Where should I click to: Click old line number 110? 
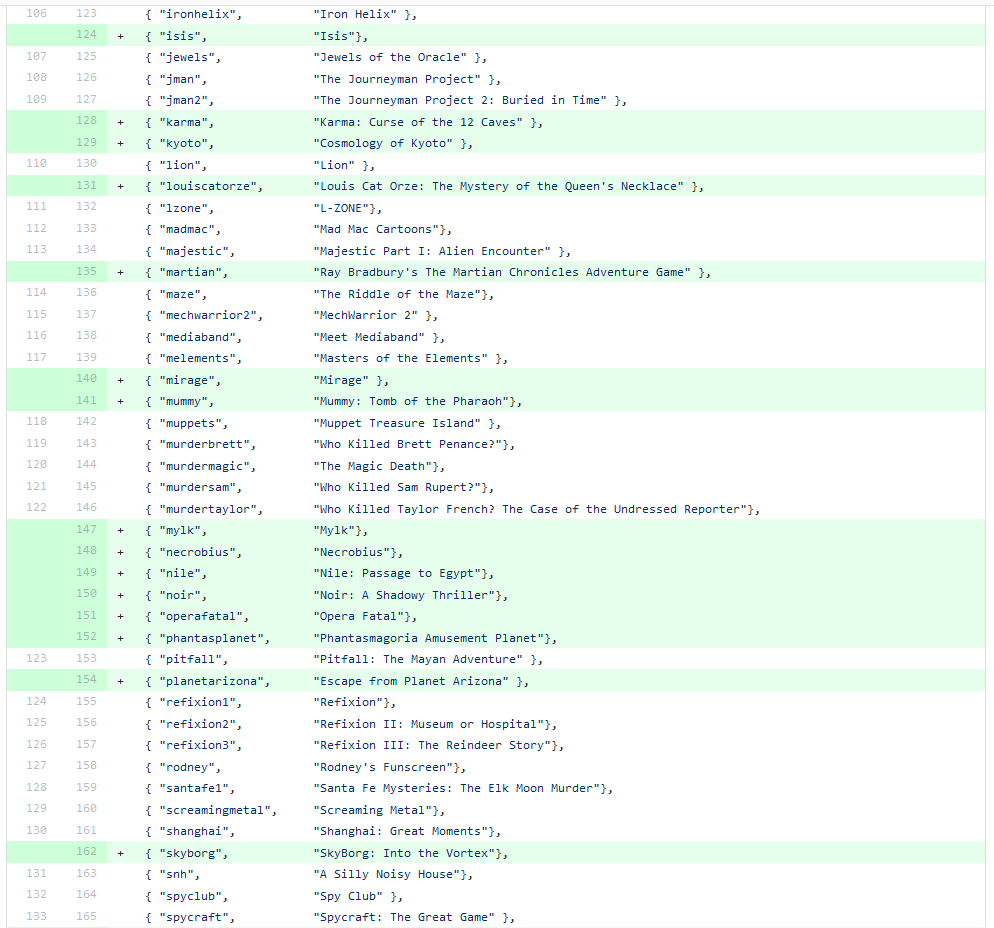click(x=37, y=164)
